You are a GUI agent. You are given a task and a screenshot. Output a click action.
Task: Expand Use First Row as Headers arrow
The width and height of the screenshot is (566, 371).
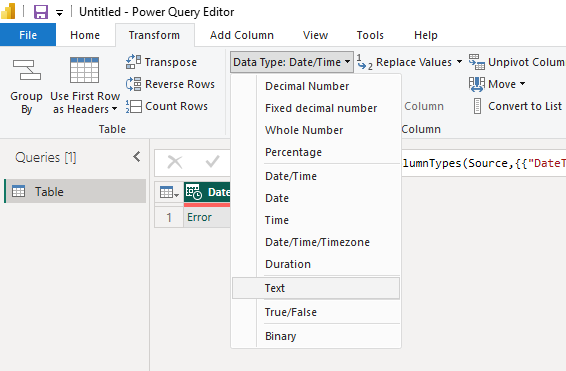(114, 109)
